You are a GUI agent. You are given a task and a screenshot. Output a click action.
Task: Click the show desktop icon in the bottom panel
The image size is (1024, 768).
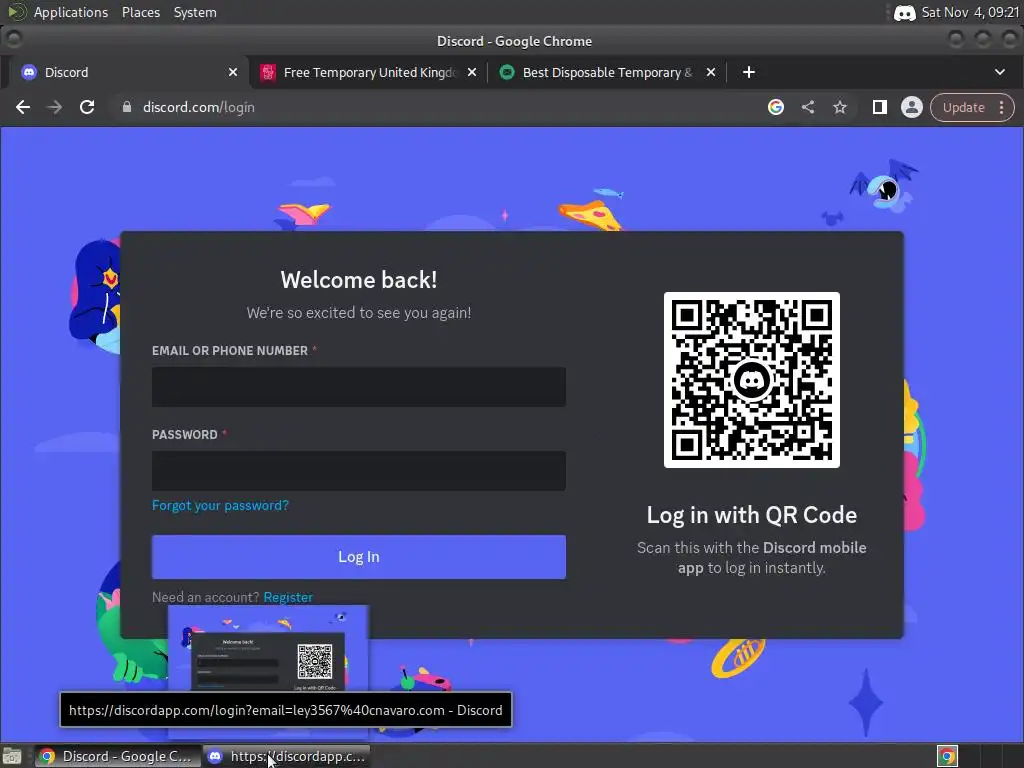(x=12, y=756)
